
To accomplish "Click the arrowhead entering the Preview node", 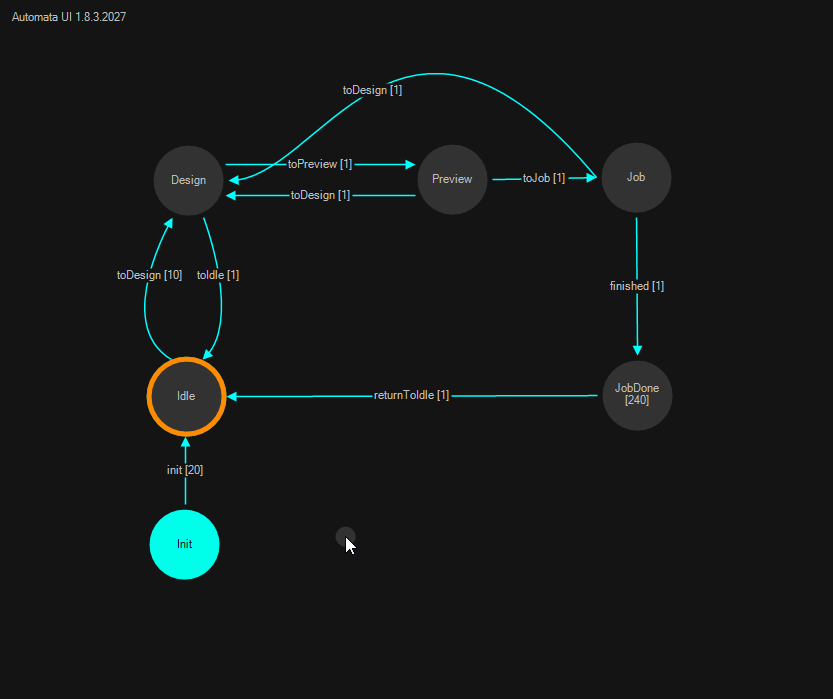I will [x=410, y=165].
